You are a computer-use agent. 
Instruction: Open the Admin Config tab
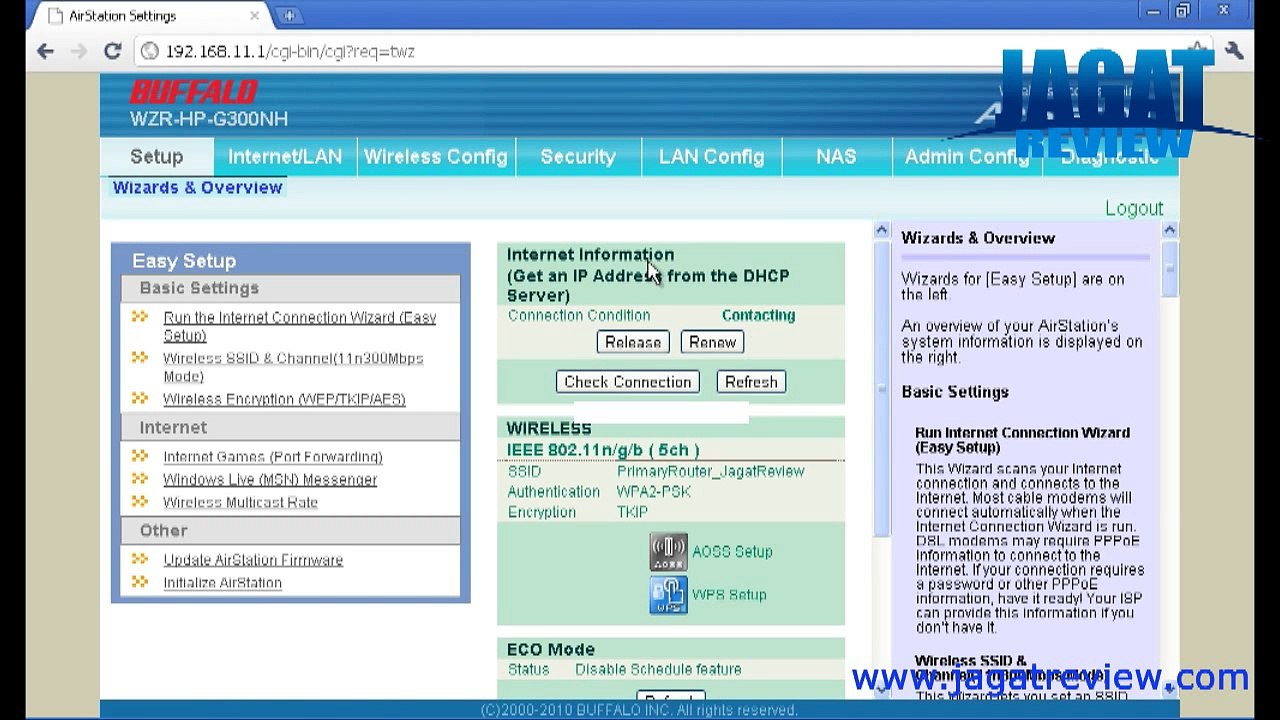tap(966, 157)
